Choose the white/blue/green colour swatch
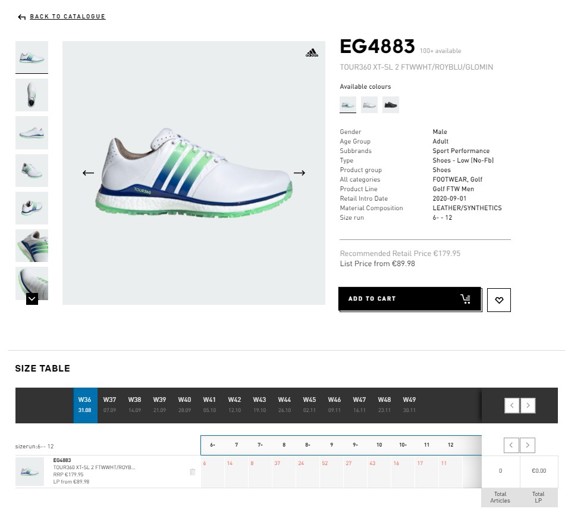The width and height of the screenshot is (568, 520). (x=348, y=105)
